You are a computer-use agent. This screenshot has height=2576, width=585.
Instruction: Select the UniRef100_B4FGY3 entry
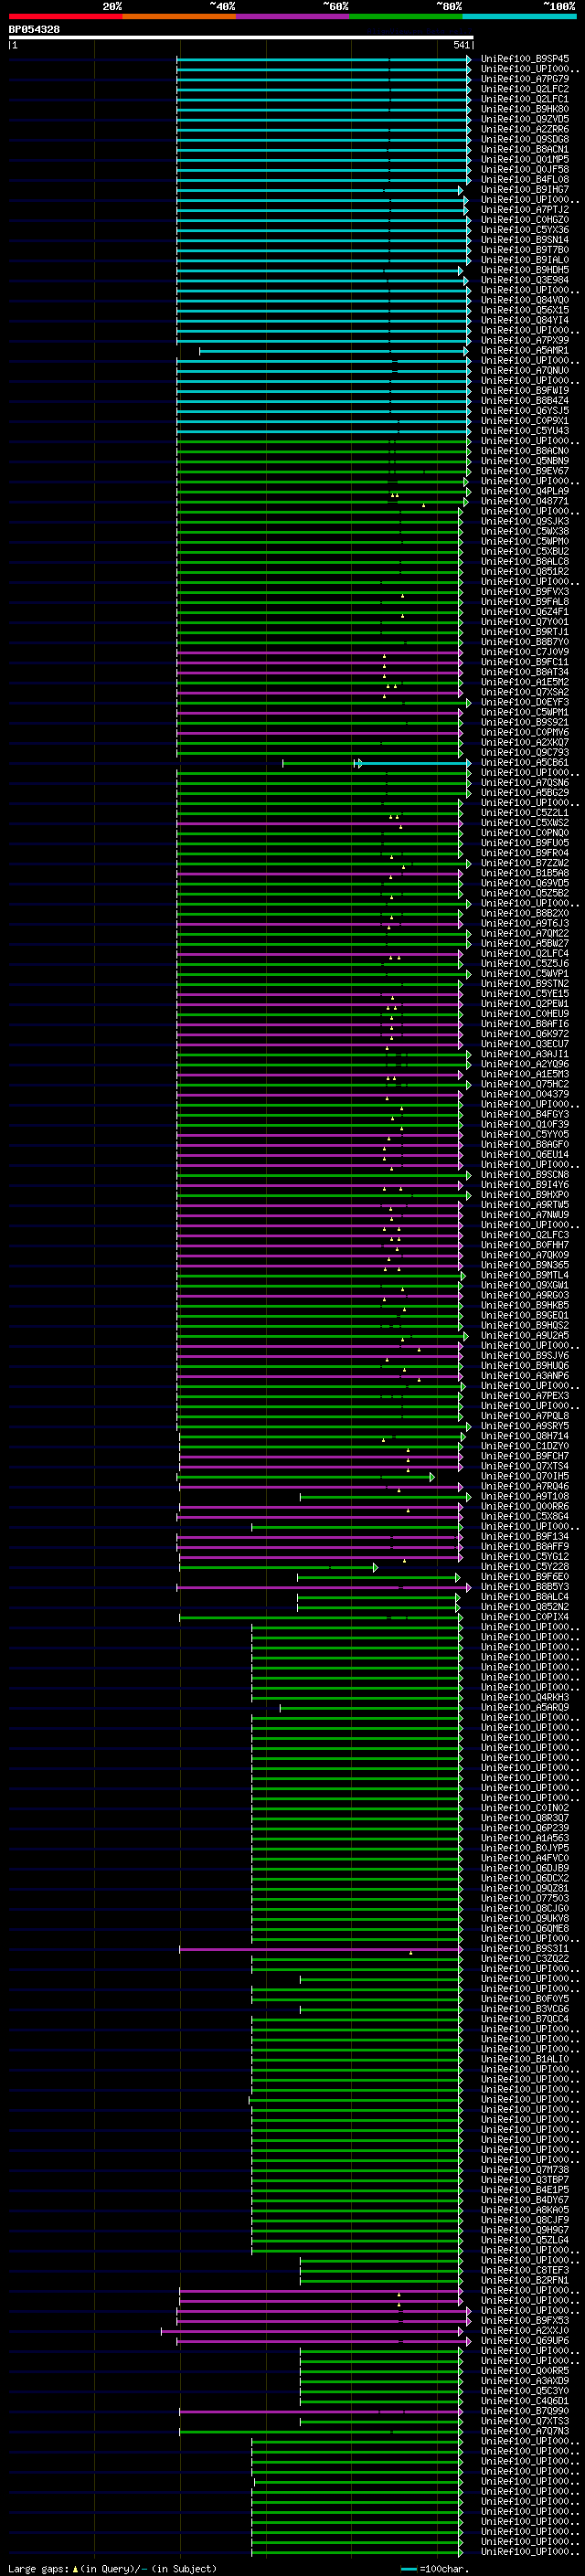tap(525, 1115)
